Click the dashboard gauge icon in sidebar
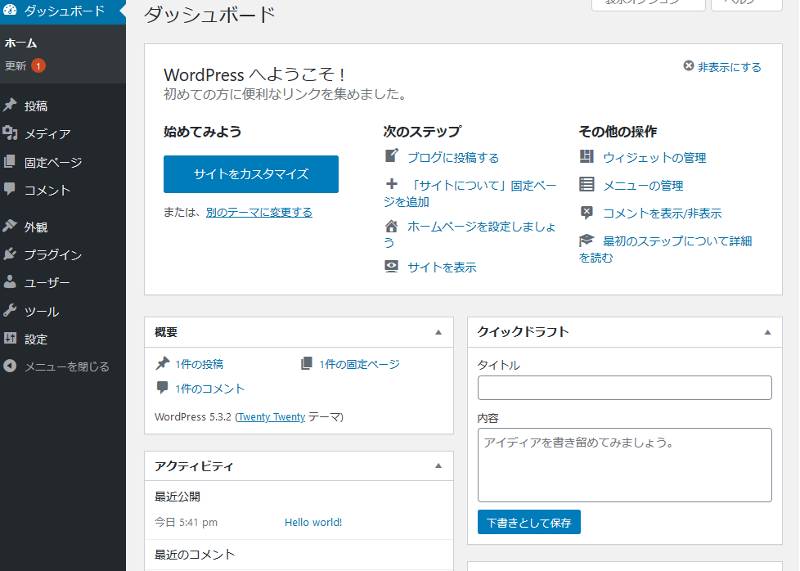800x571 pixels. click(10, 9)
